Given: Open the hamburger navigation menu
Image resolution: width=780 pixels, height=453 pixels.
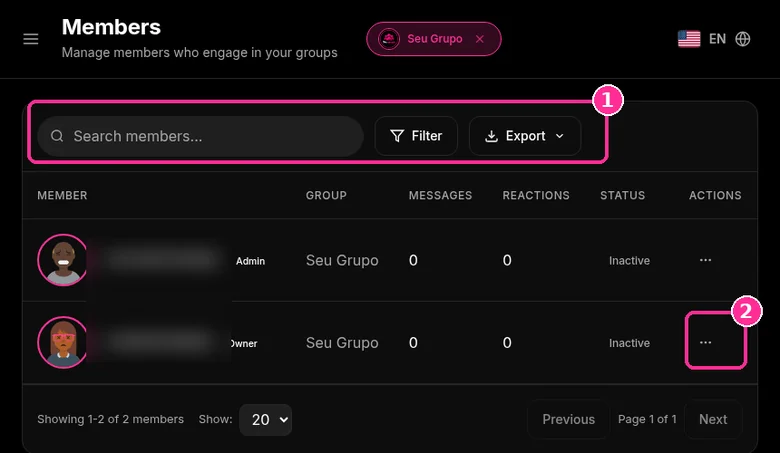Looking at the screenshot, I should pos(30,39).
